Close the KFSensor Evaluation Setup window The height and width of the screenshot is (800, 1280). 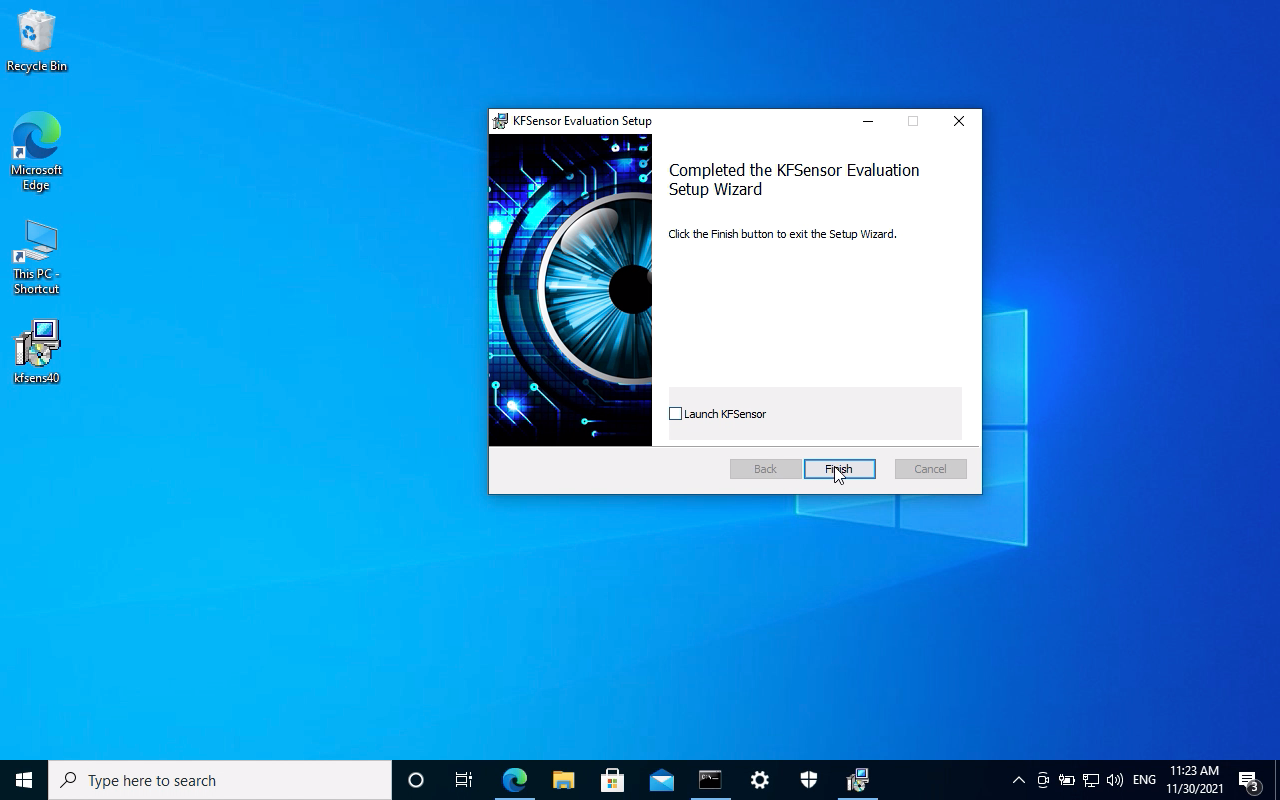coord(958,121)
